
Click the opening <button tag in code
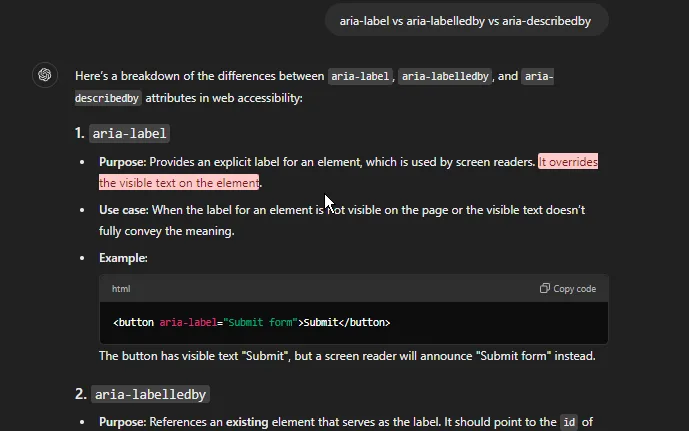[x=134, y=323]
